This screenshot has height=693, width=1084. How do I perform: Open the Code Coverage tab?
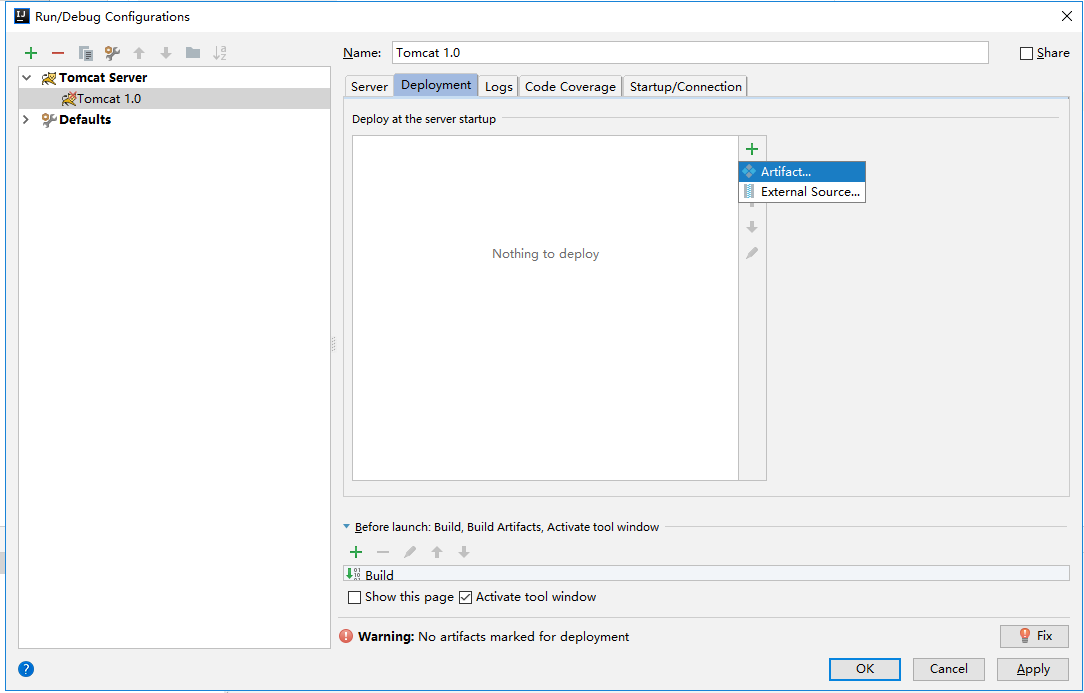tap(570, 86)
